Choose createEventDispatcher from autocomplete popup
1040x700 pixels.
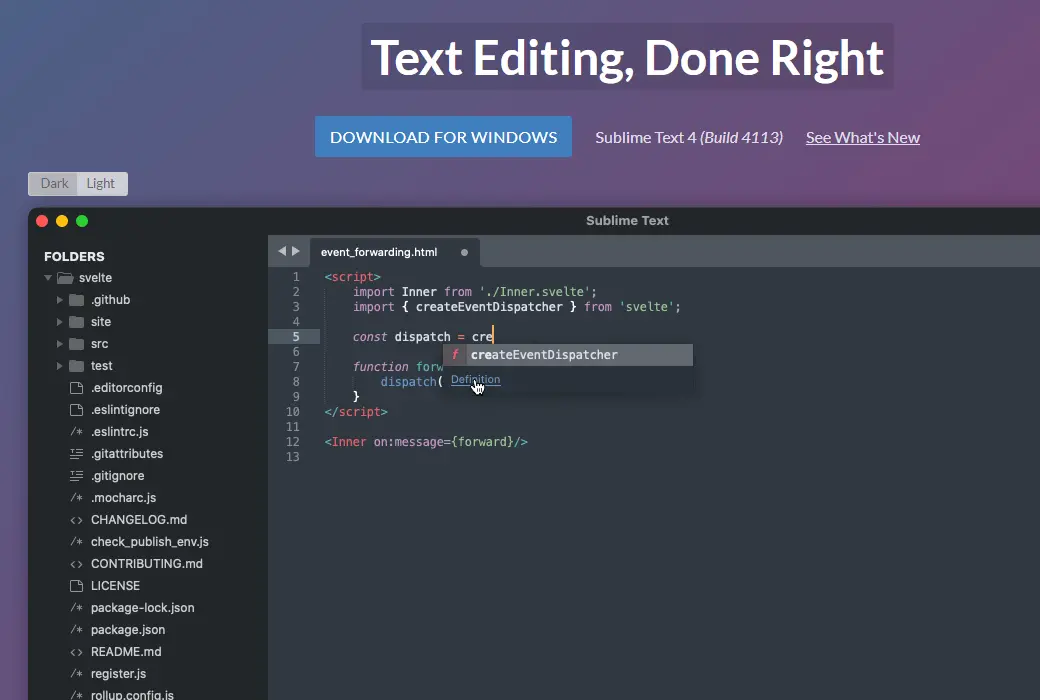click(x=568, y=354)
